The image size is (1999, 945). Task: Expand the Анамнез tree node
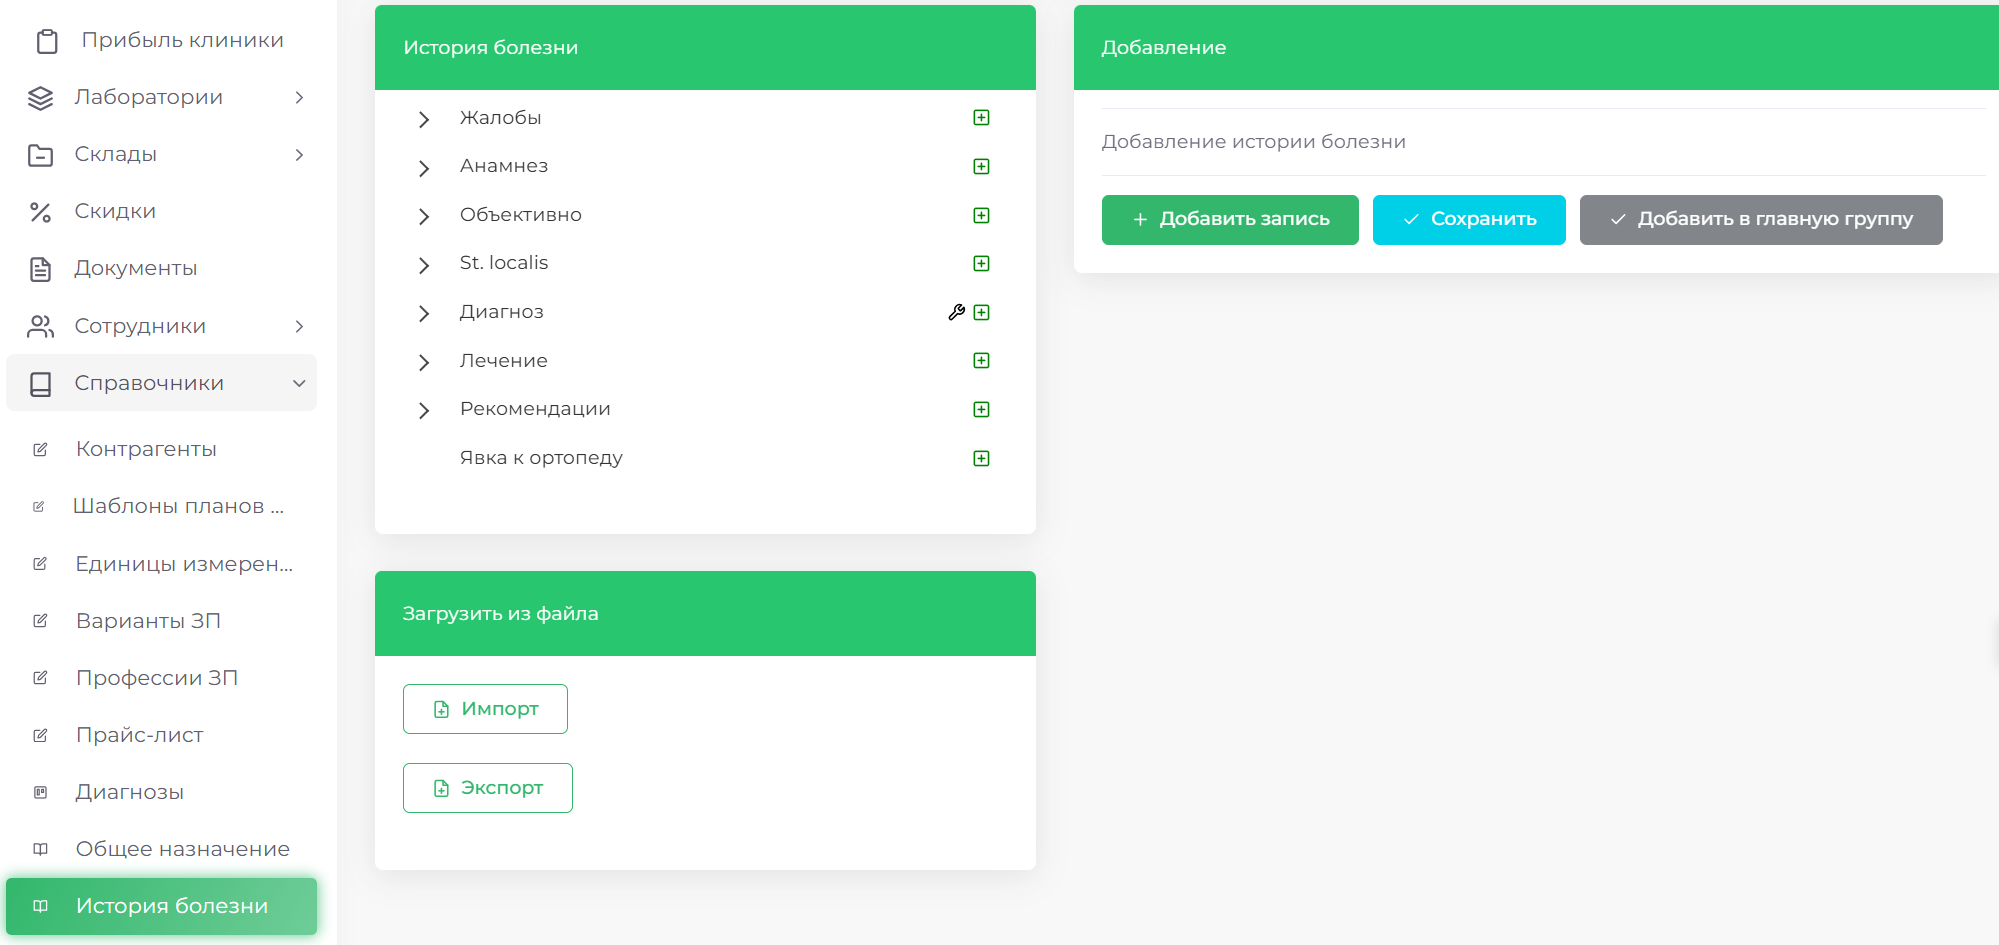click(x=424, y=168)
